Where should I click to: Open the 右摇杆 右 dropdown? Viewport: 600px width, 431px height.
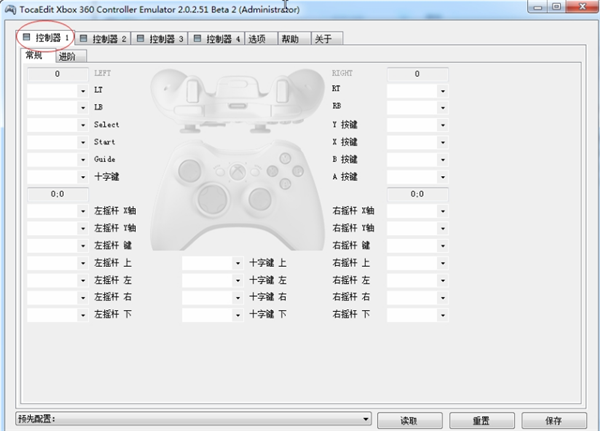(417, 297)
